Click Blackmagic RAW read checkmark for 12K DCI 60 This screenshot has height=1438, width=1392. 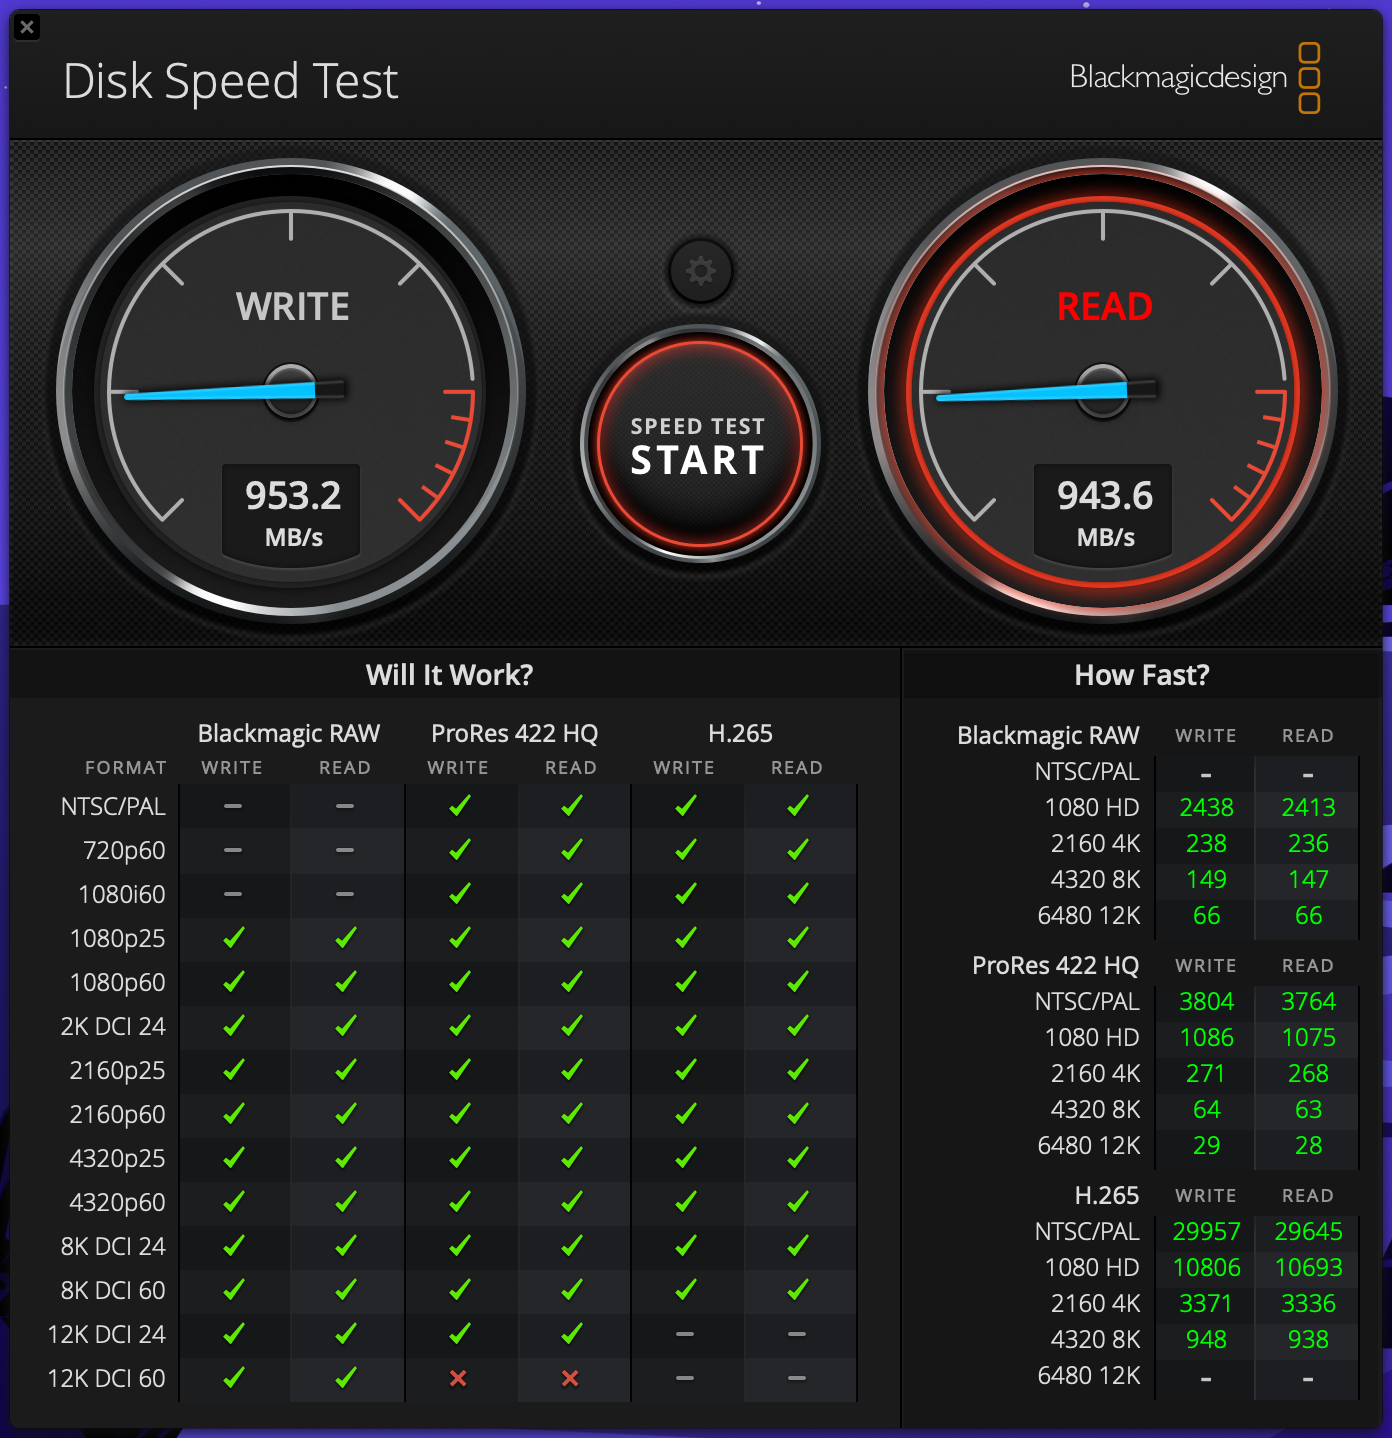point(346,1378)
